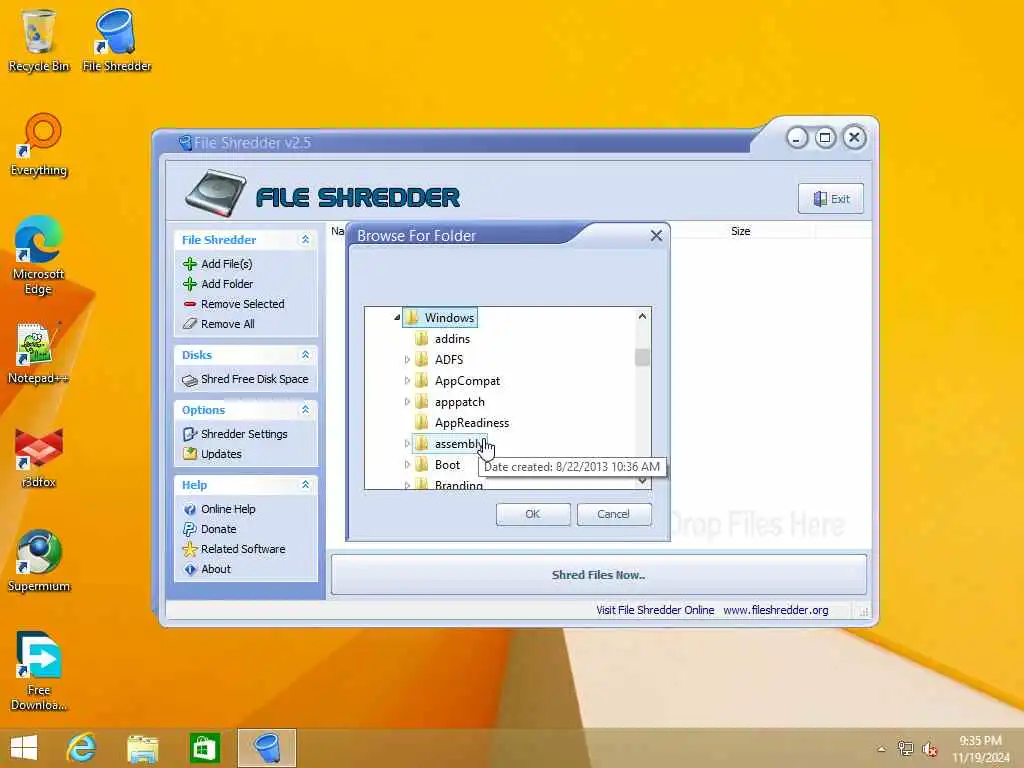Click the green plus icon for Add File(s)

tap(189, 264)
